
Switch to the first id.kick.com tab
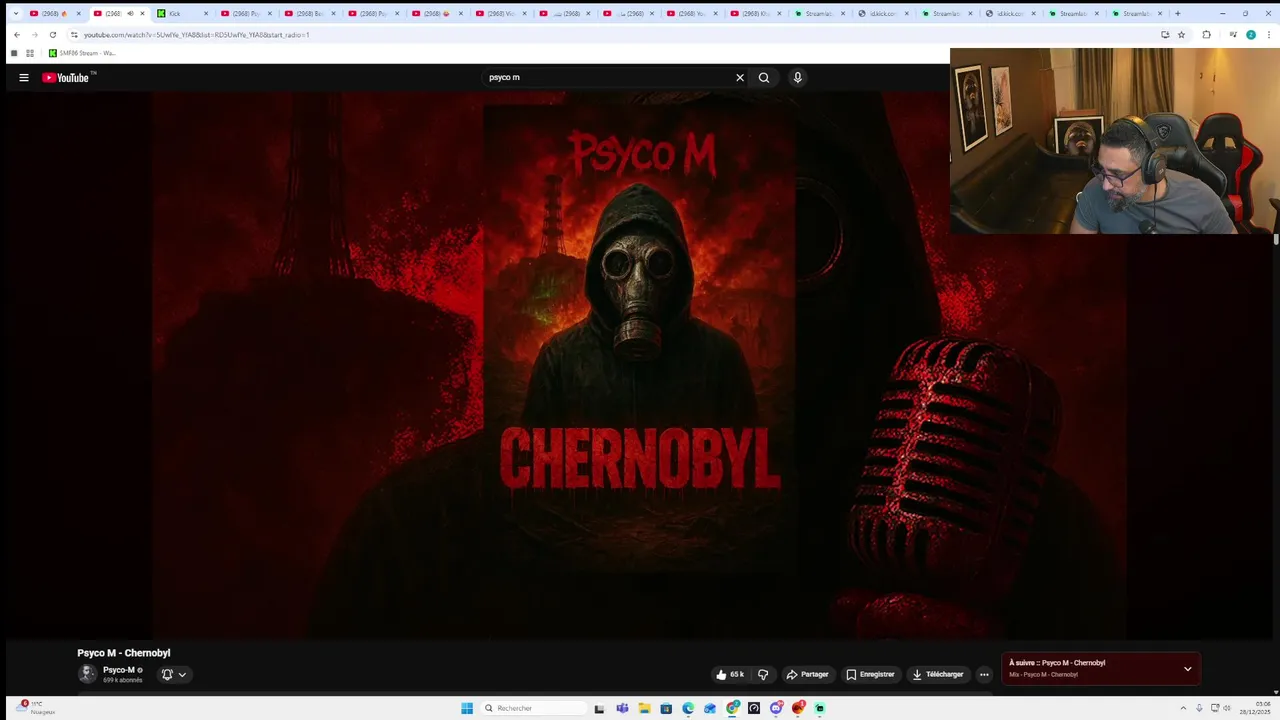pos(882,14)
